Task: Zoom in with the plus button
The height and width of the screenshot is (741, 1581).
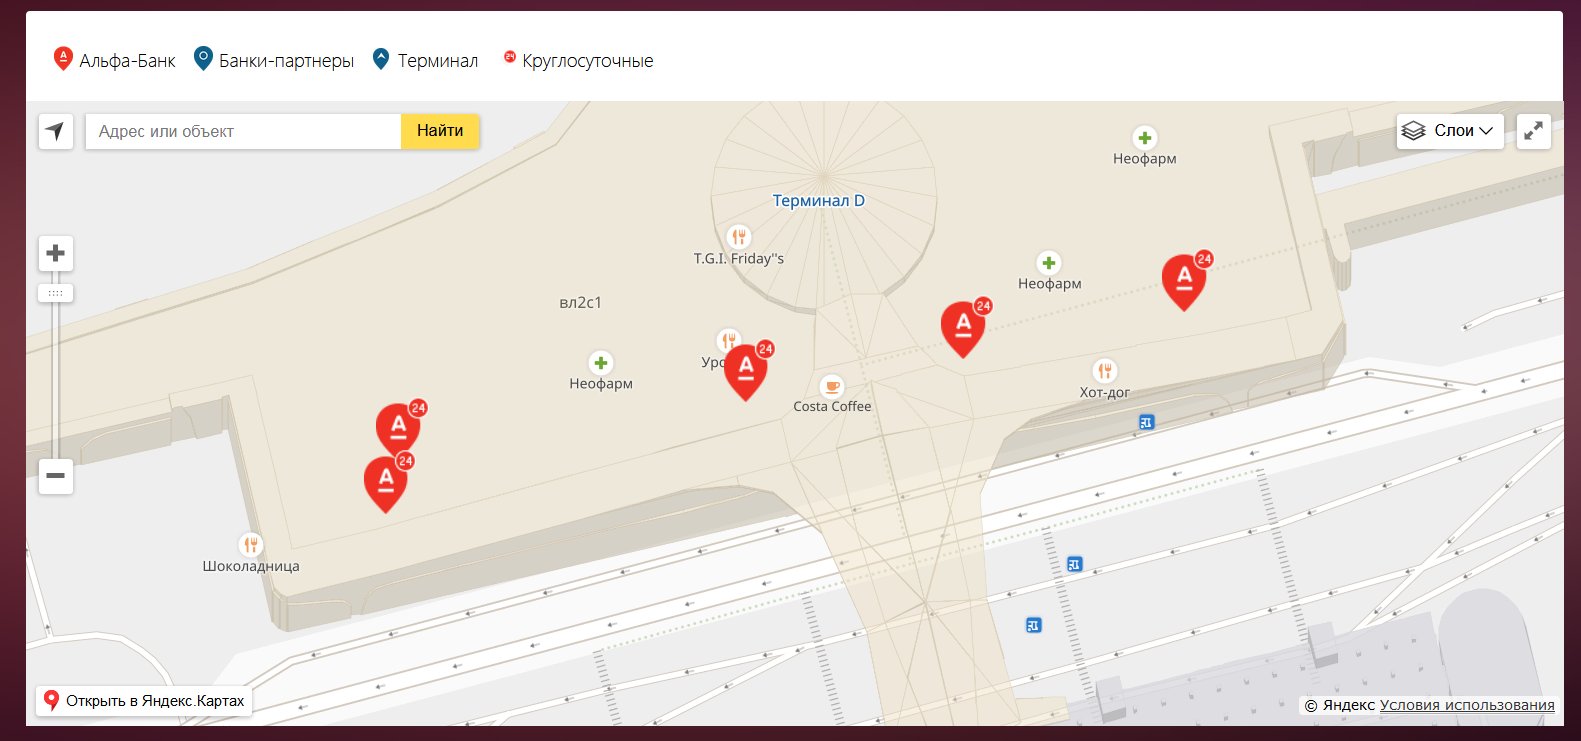Action: (56, 253)
